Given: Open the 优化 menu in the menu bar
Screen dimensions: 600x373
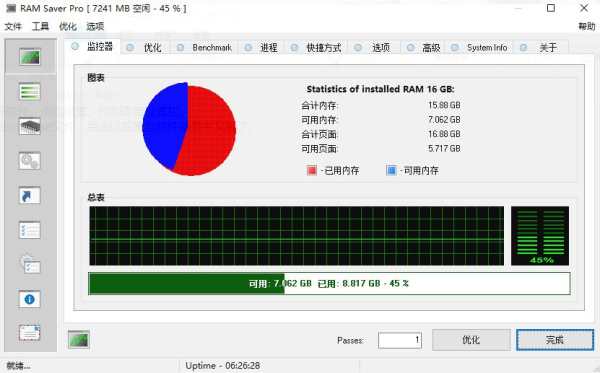Looking at the screenshot, I should pos(68,26).
